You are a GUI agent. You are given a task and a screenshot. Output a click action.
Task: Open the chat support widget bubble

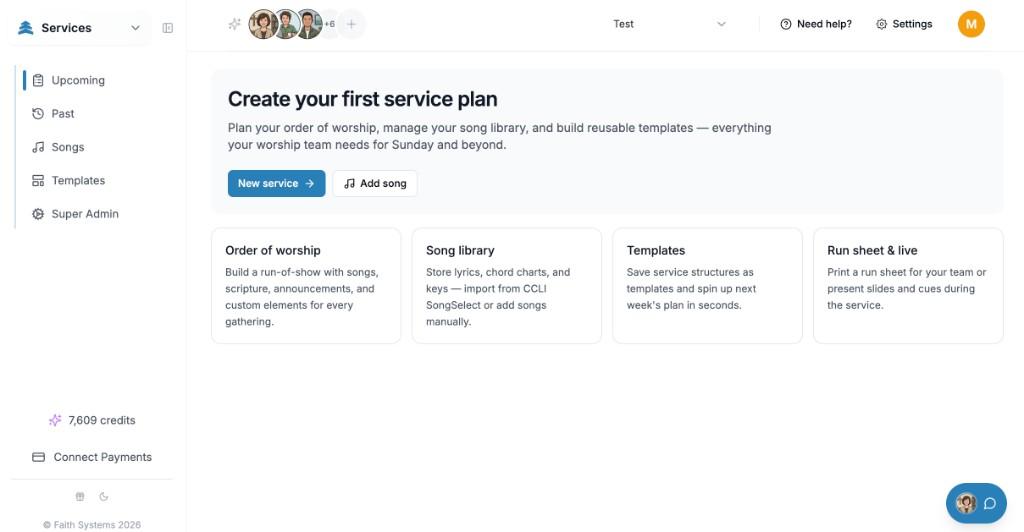pos(976,503)
